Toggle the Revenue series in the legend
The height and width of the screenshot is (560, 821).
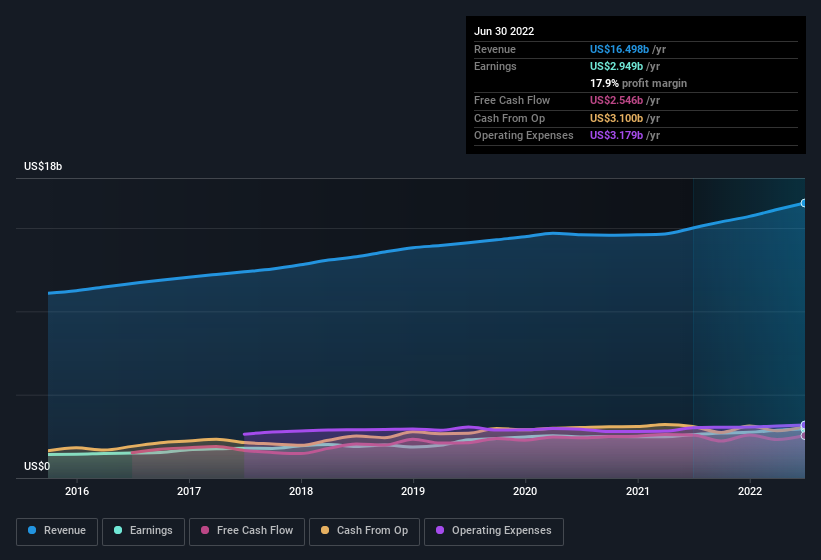coord(57,532)
